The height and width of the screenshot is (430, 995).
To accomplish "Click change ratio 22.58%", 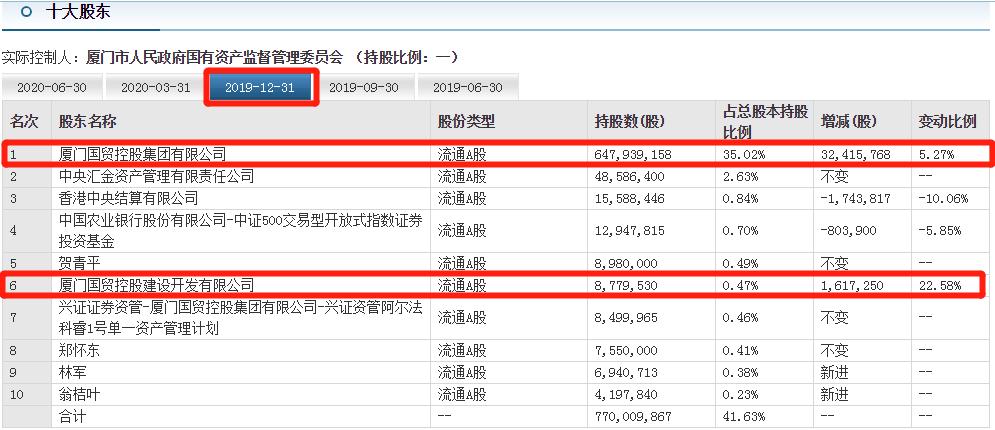I will coord(939,285).
